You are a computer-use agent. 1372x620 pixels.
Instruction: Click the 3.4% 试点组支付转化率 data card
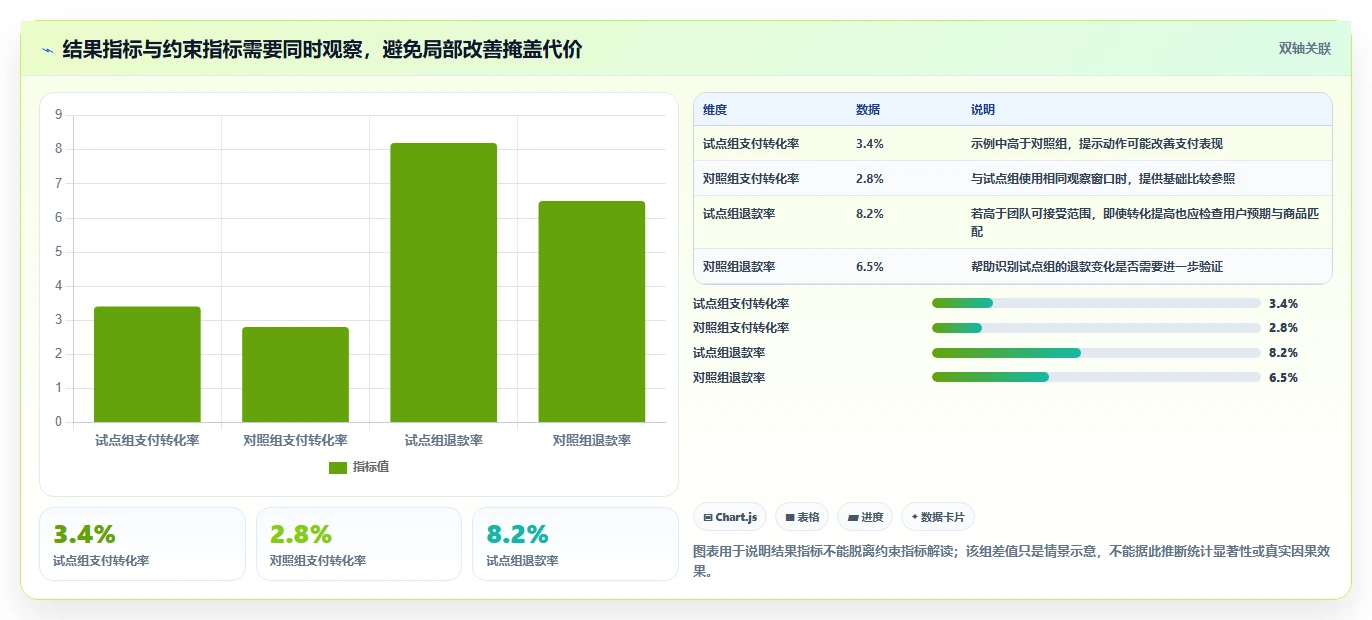click(x=142, y=544)
